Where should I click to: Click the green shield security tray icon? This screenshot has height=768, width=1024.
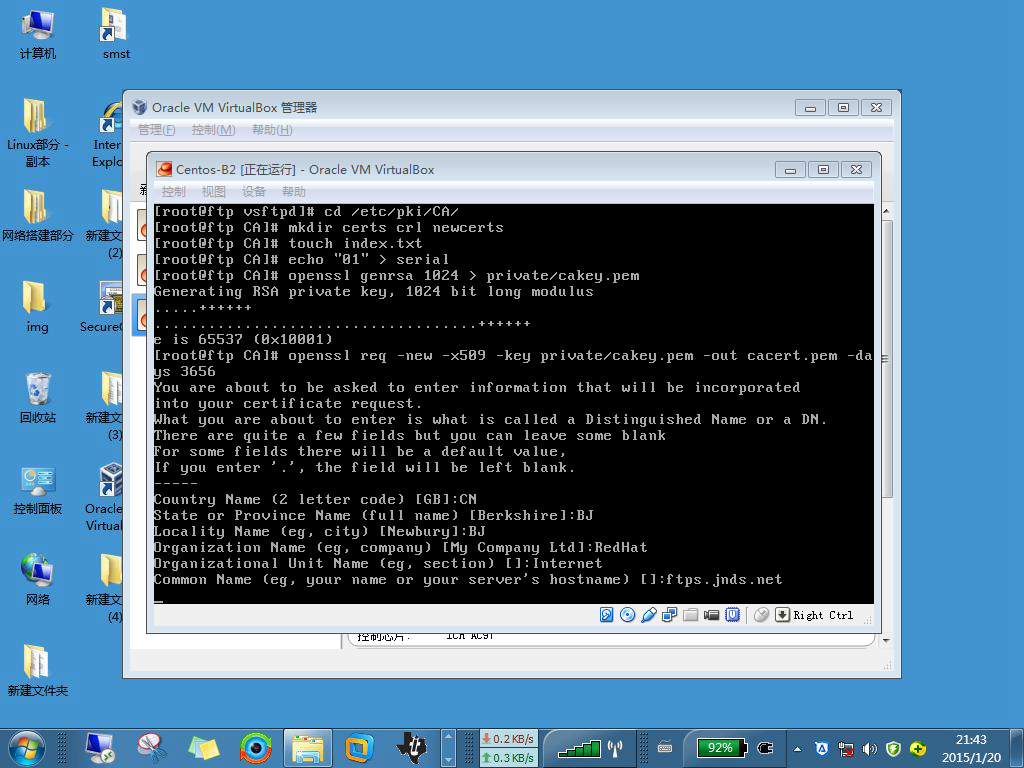coord(893,749)
